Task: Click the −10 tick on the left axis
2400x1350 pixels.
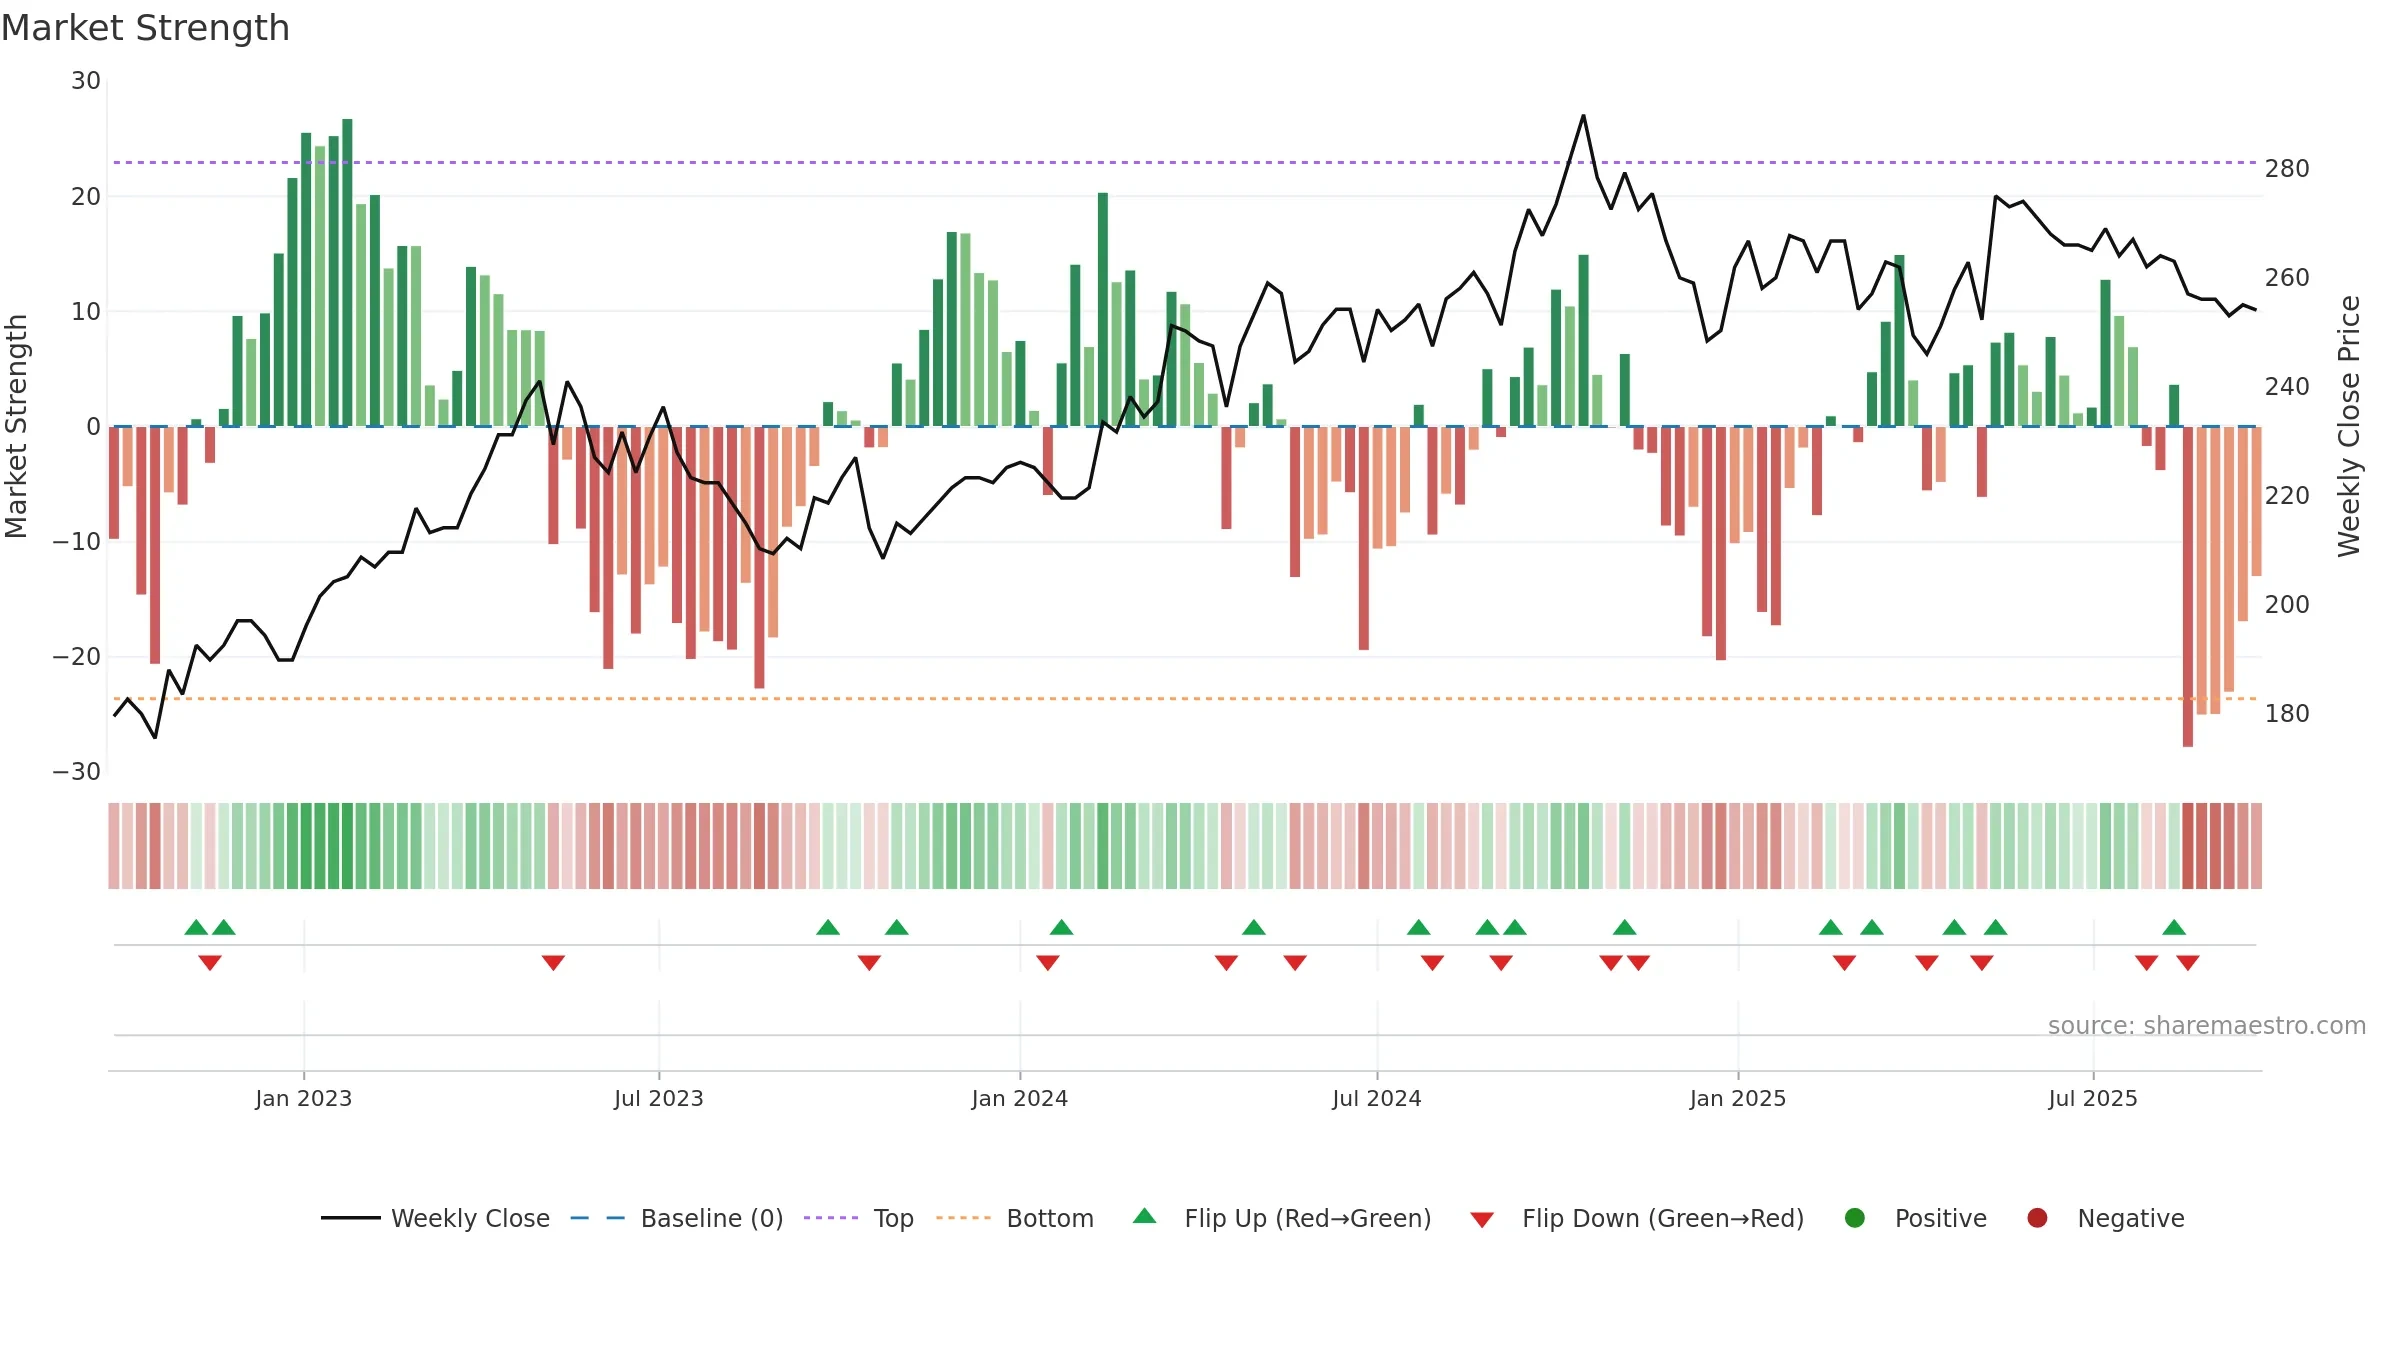Action: coord(77,542)
